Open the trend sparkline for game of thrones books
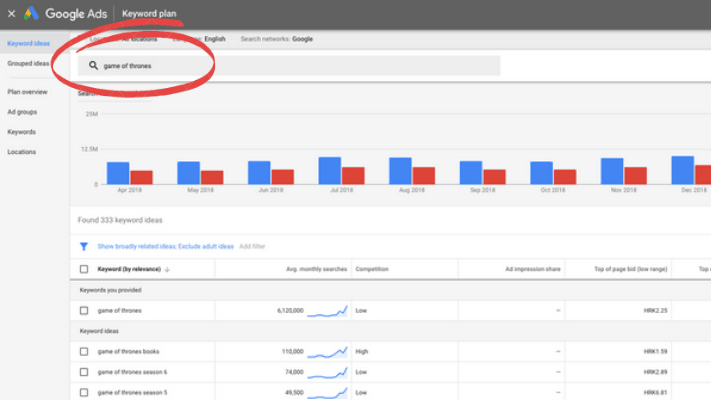The image size is (711, 400). coord(327,351)
